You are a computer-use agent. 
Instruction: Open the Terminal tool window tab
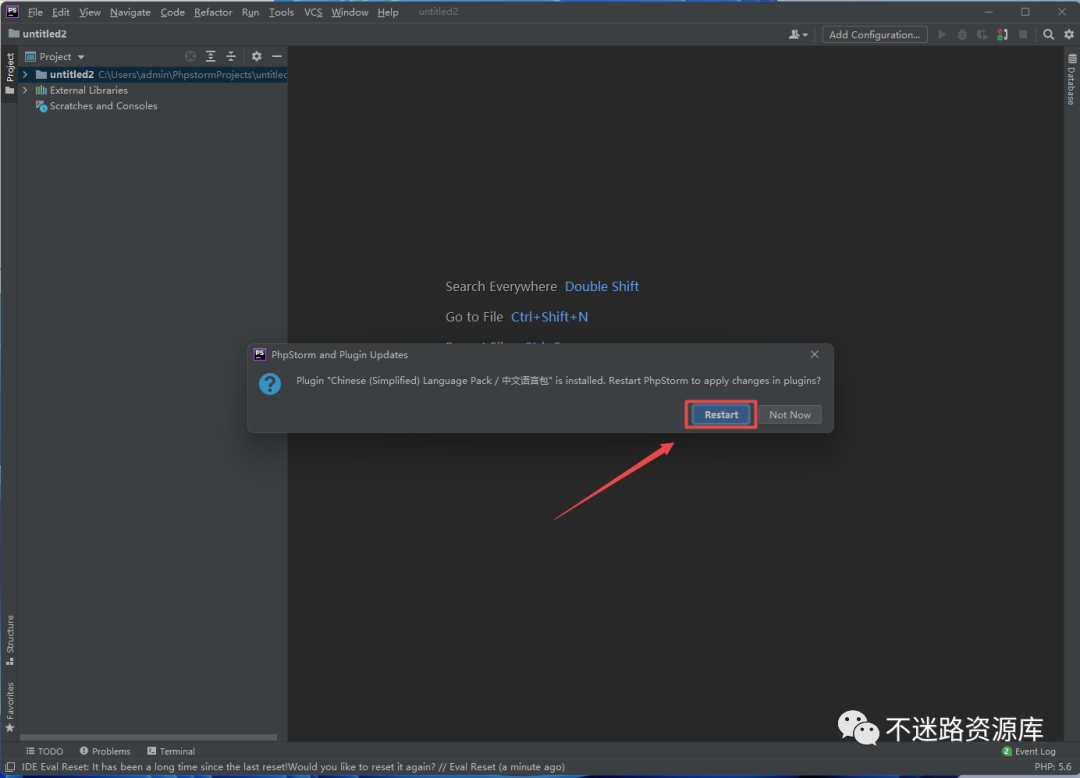coord(171,751)
